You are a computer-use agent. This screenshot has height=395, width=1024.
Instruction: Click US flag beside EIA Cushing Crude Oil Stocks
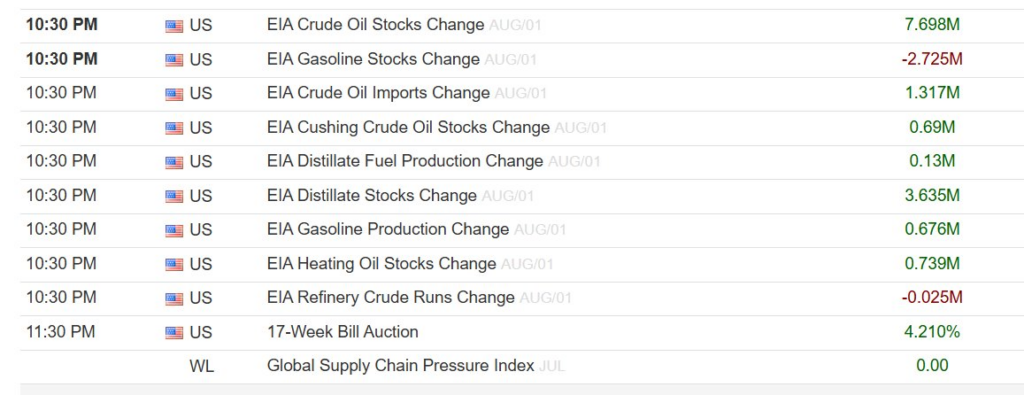click(x=174, y=128)
